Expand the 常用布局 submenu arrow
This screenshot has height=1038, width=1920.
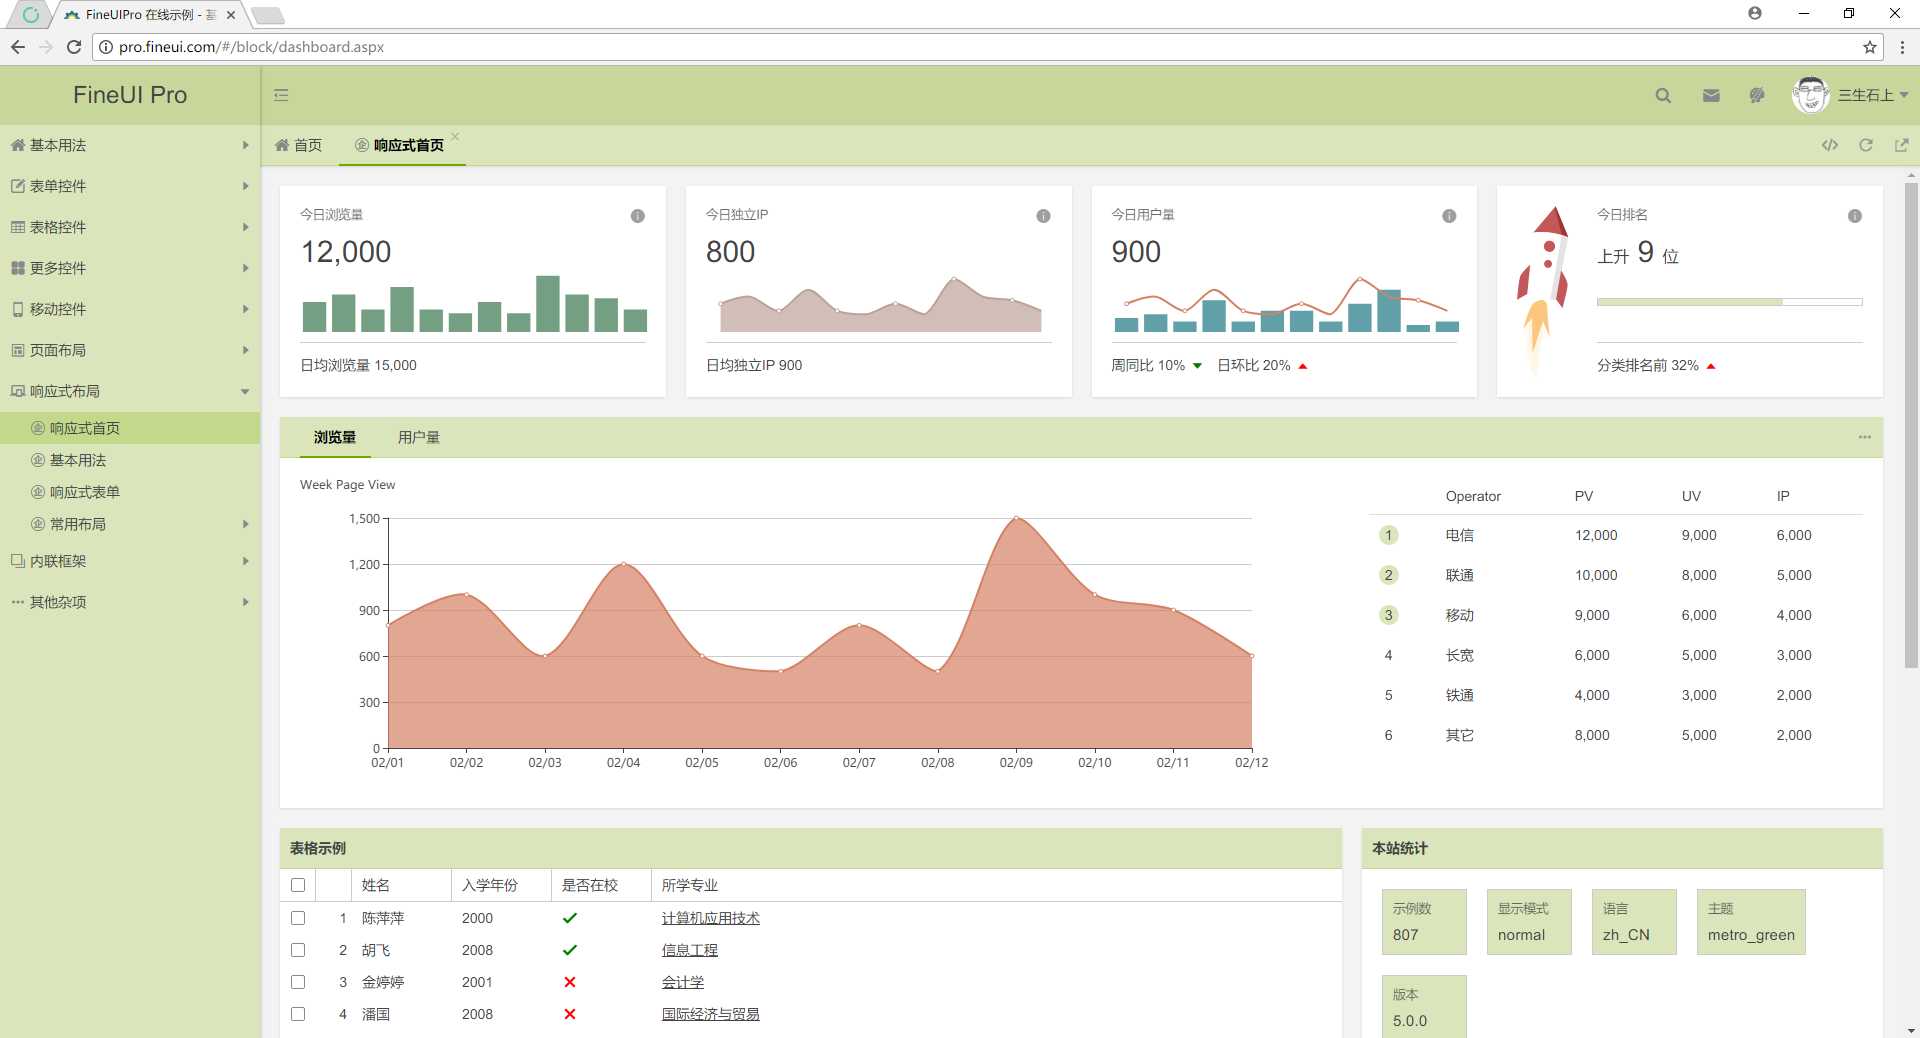pyautogui.click(x=245, y=524)
